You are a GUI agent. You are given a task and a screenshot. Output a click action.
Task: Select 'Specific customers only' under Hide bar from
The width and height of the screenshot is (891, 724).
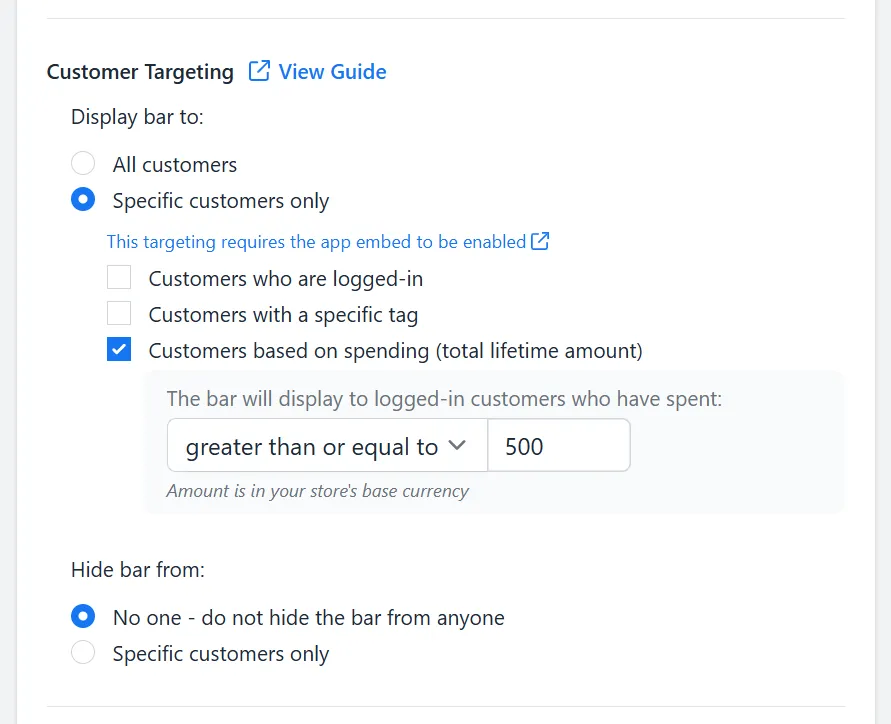tap(83, 652)
